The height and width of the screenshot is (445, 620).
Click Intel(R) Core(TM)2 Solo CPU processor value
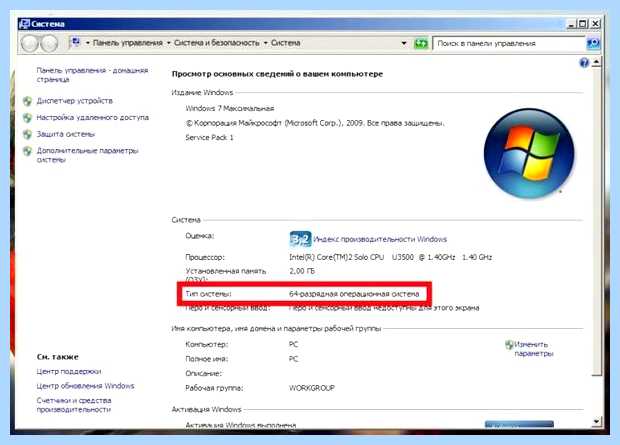click(390, 257)
